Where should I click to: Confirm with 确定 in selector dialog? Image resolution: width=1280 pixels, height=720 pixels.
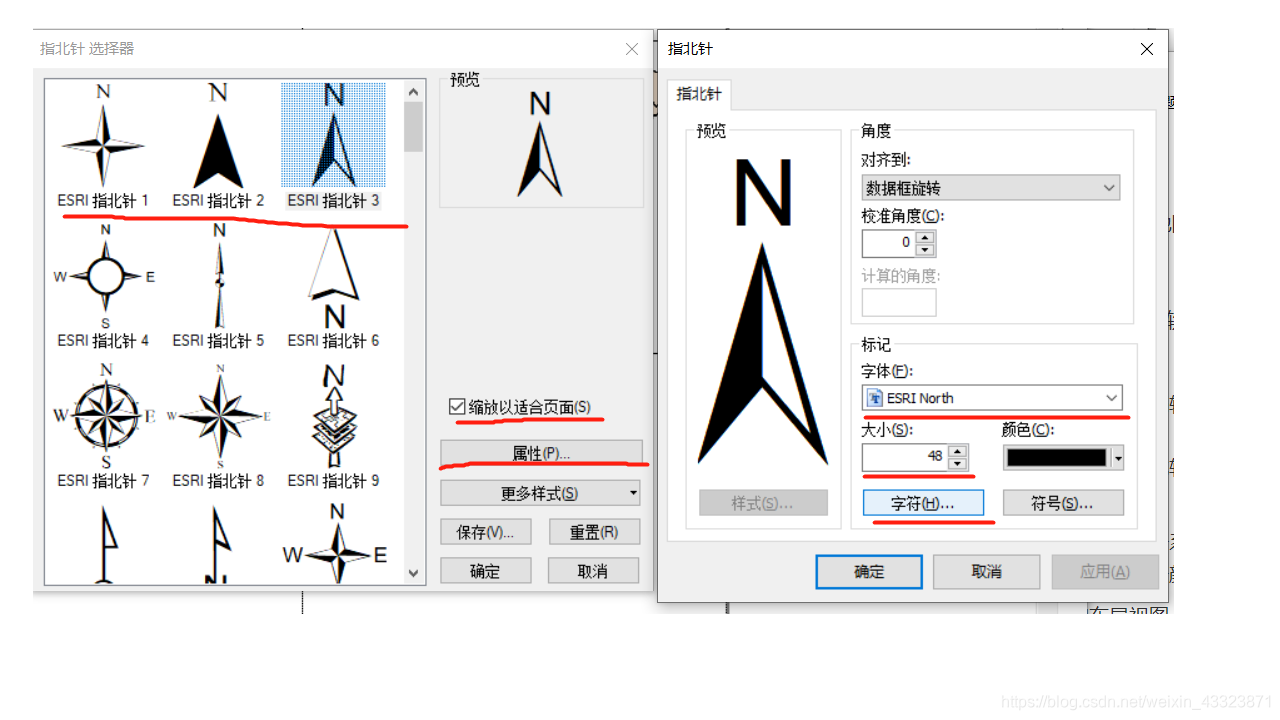[485, 571]
